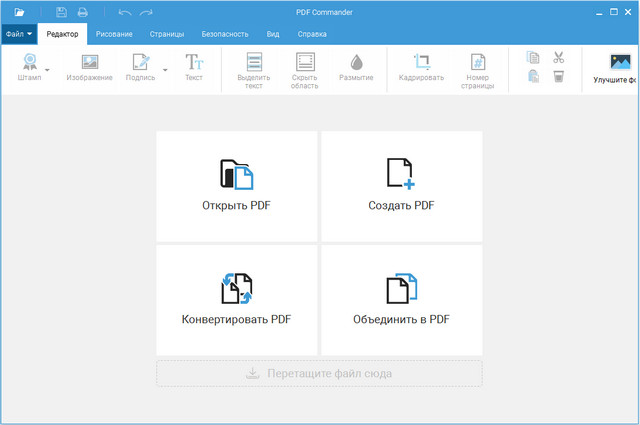This screenshot has width=640, height=425.
Task: Select the Кадрировать crop tool
Action: pos(421,67)
